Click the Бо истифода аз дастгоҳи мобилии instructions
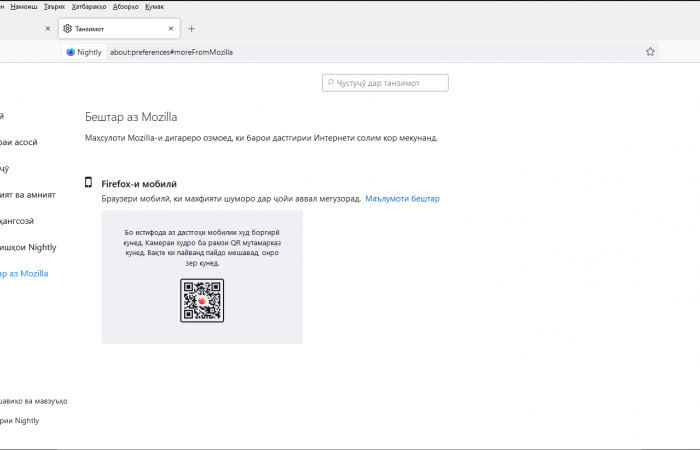 [x=202, y=247]
